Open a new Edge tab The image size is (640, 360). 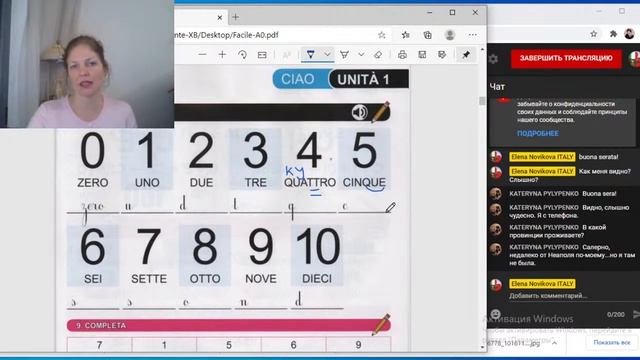click(236, 17)
